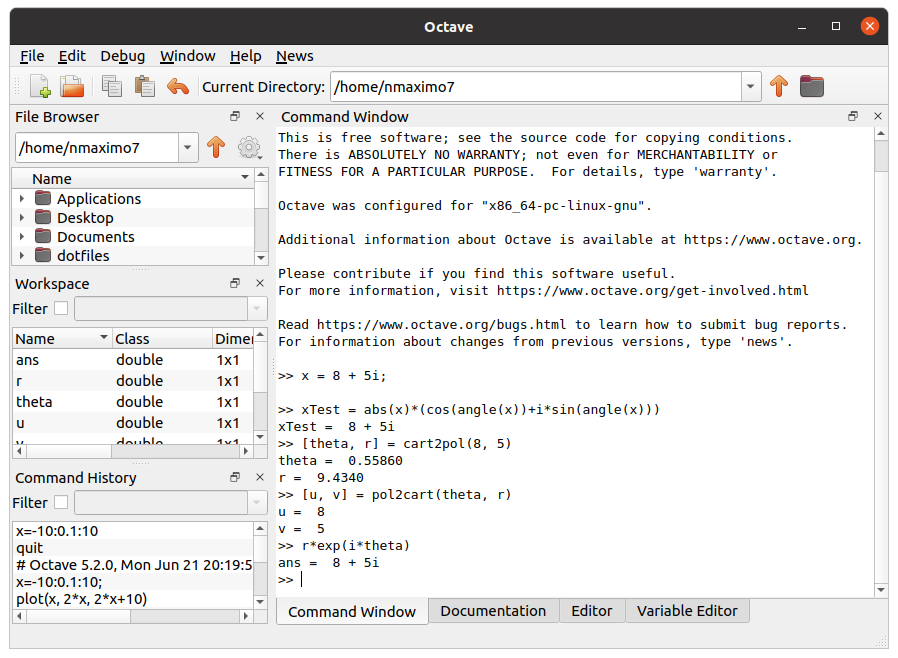The height and width of the screenshot is (658, 898).
Task: Go up one directory from main toolbar
Action: 779,87
